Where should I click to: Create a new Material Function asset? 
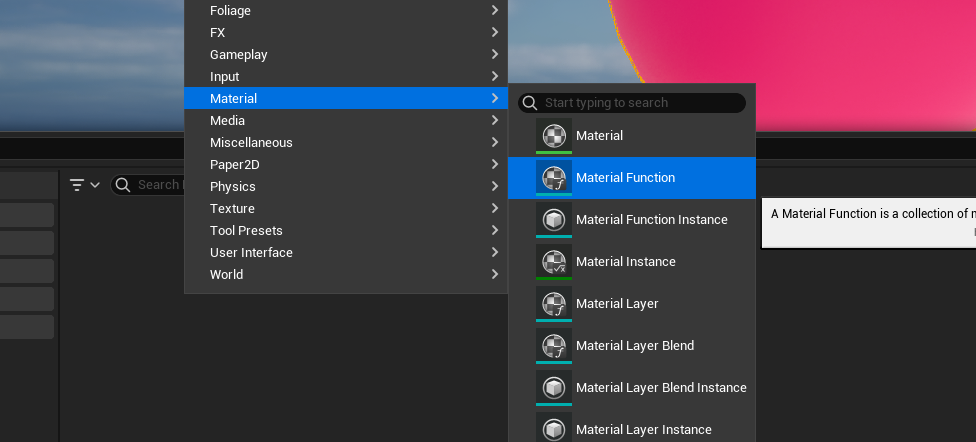[x=632, y=178]
